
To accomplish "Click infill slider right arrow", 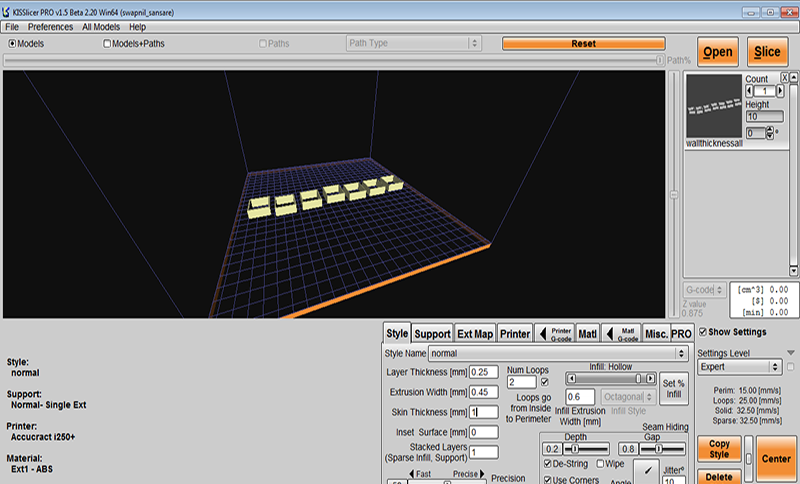I will click(650, 378).
